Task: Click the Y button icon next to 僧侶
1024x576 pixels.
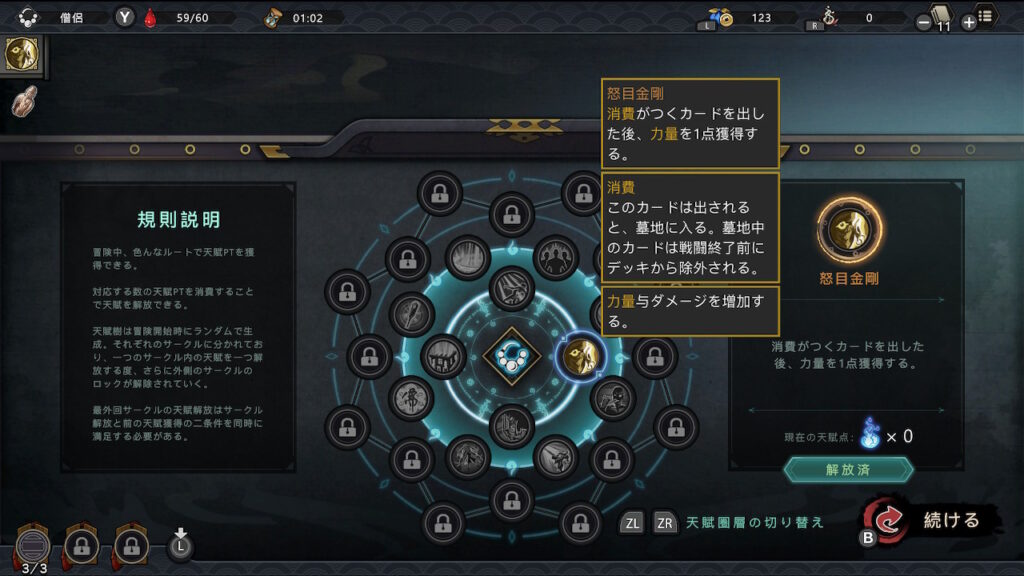Action: click(x=125, y=17)
